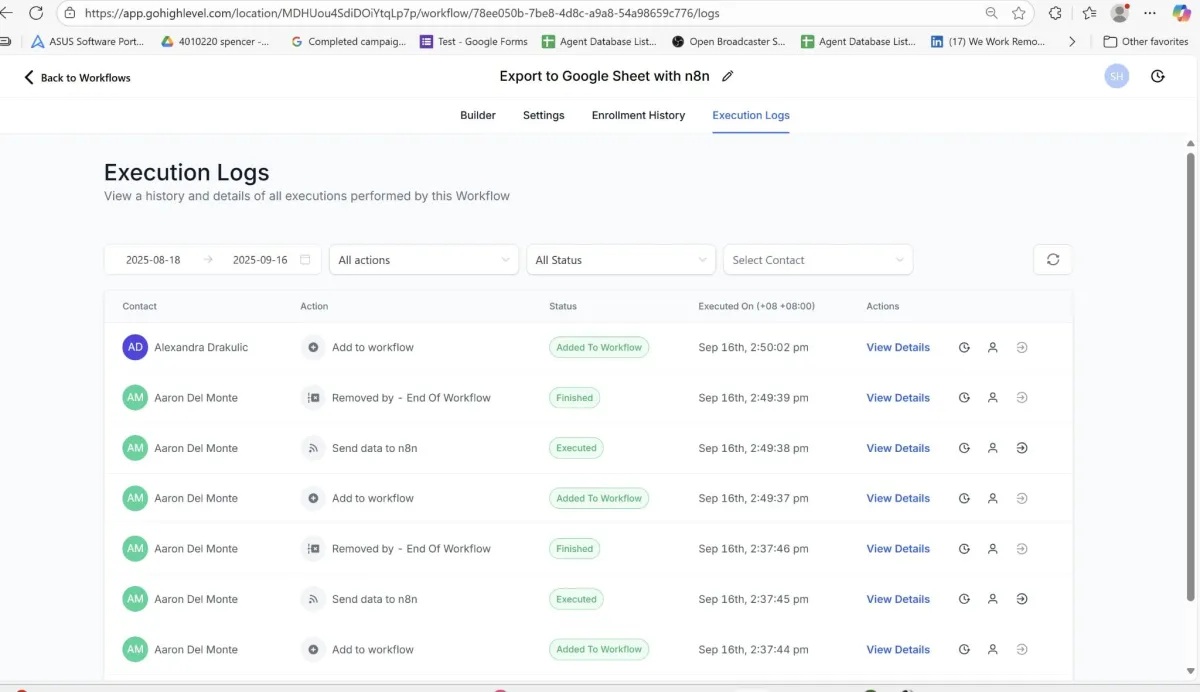
Task: View Details of 2:49:39 pm entry
Action: click(898, 398)
